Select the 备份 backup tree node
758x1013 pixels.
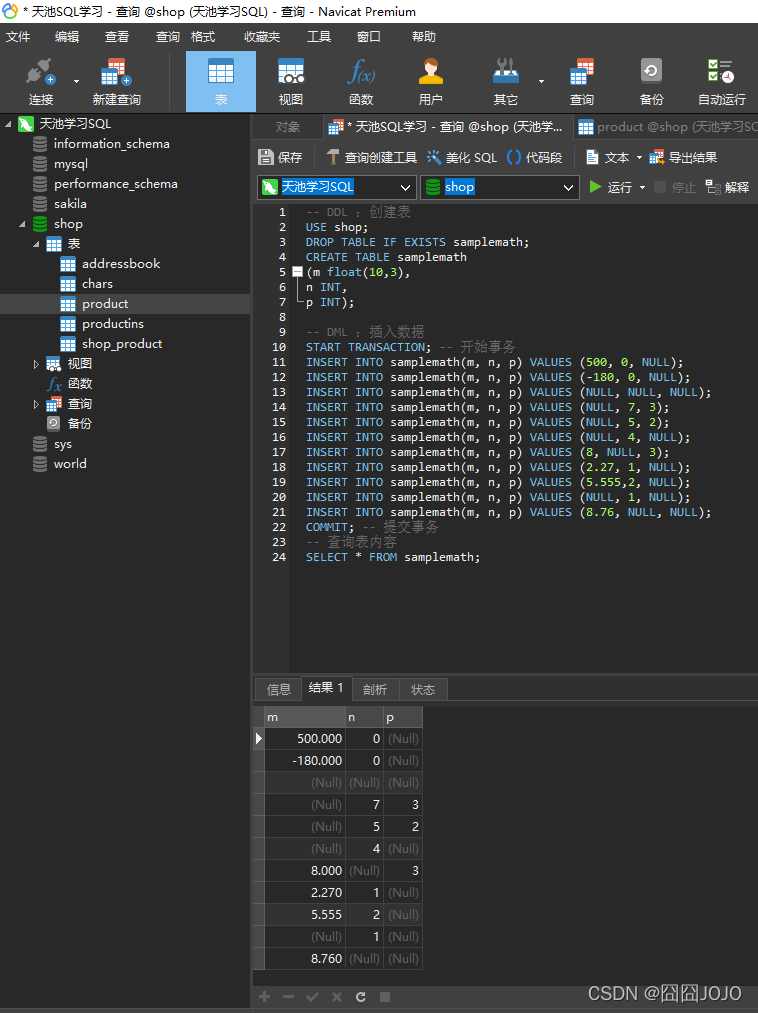point(79,424)
